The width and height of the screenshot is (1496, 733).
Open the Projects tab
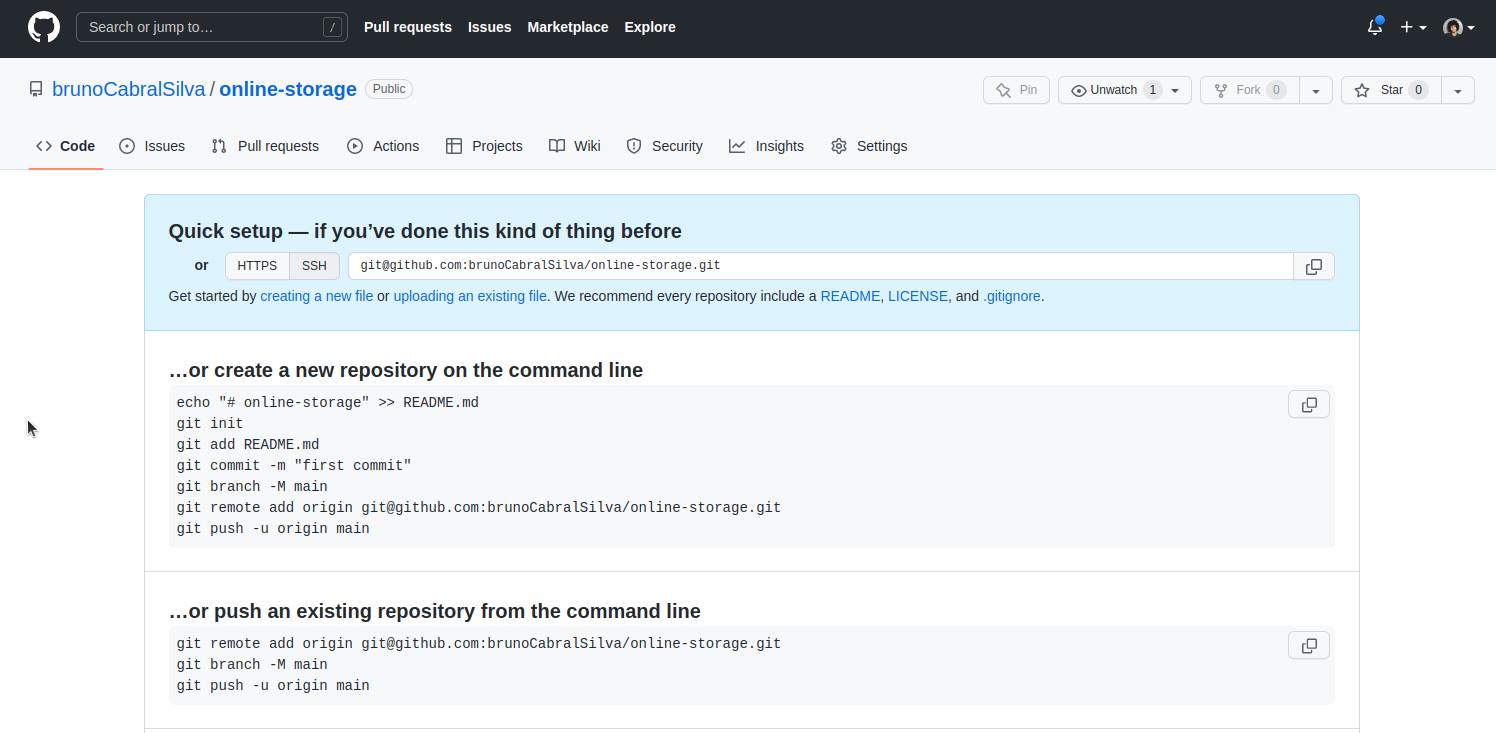pyautogui.click(x=484, y=146)
